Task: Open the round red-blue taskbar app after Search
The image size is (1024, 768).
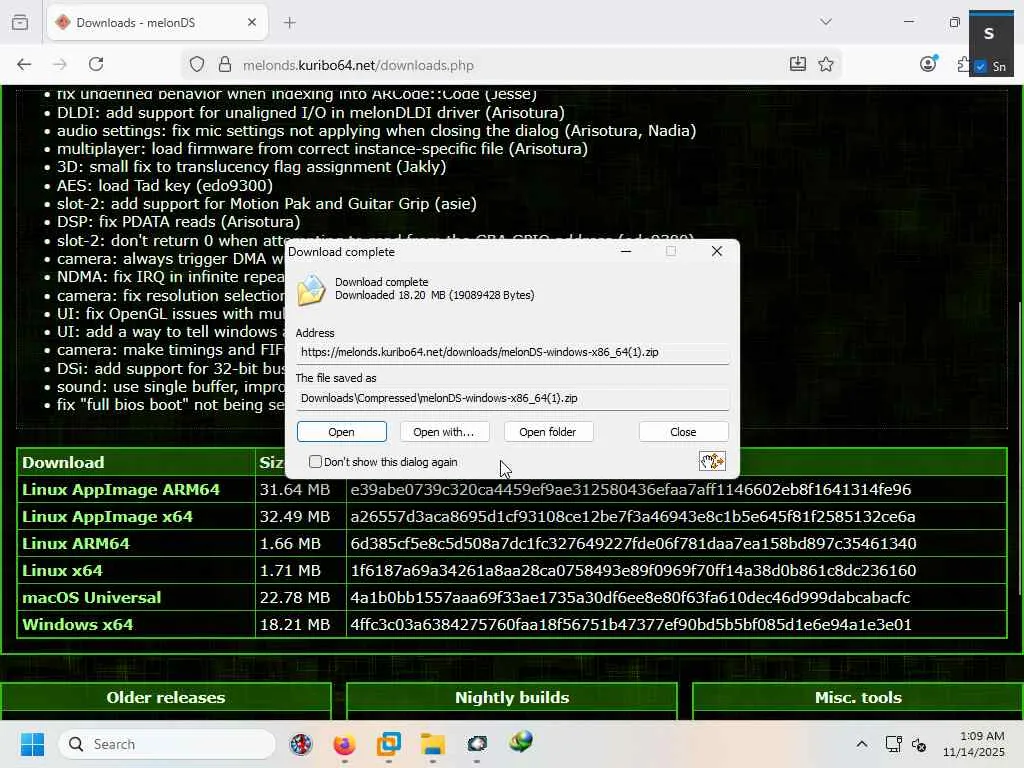Action: click(x=301, y=744)
